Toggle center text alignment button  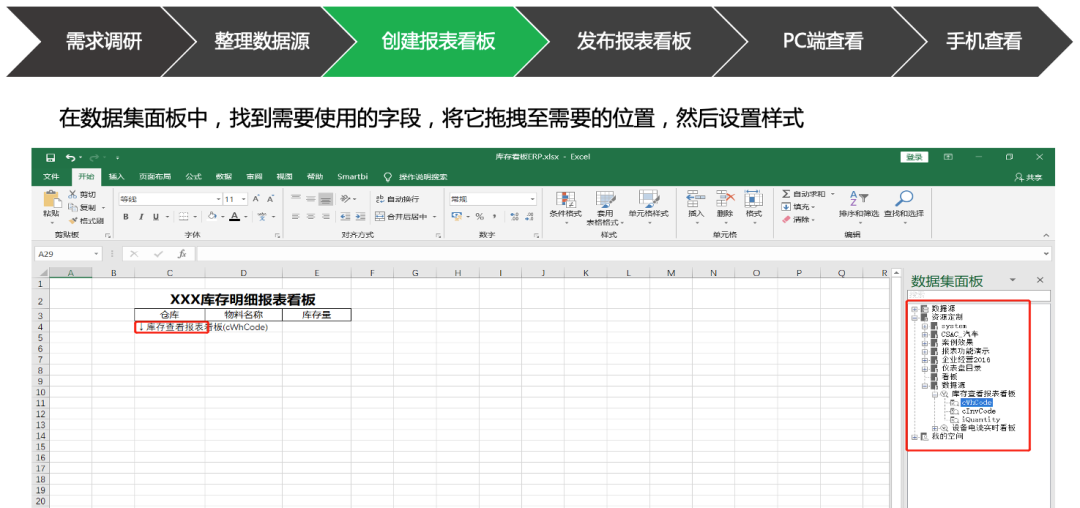coord(310,216)
